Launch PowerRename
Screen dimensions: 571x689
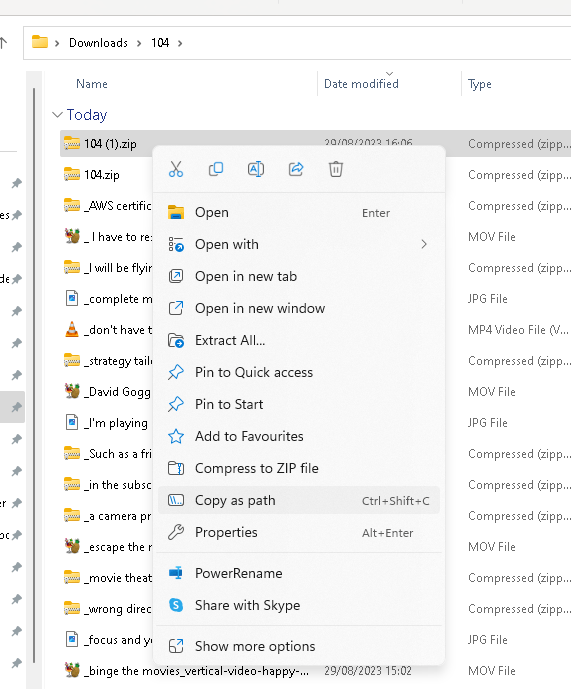pos(299,573)
